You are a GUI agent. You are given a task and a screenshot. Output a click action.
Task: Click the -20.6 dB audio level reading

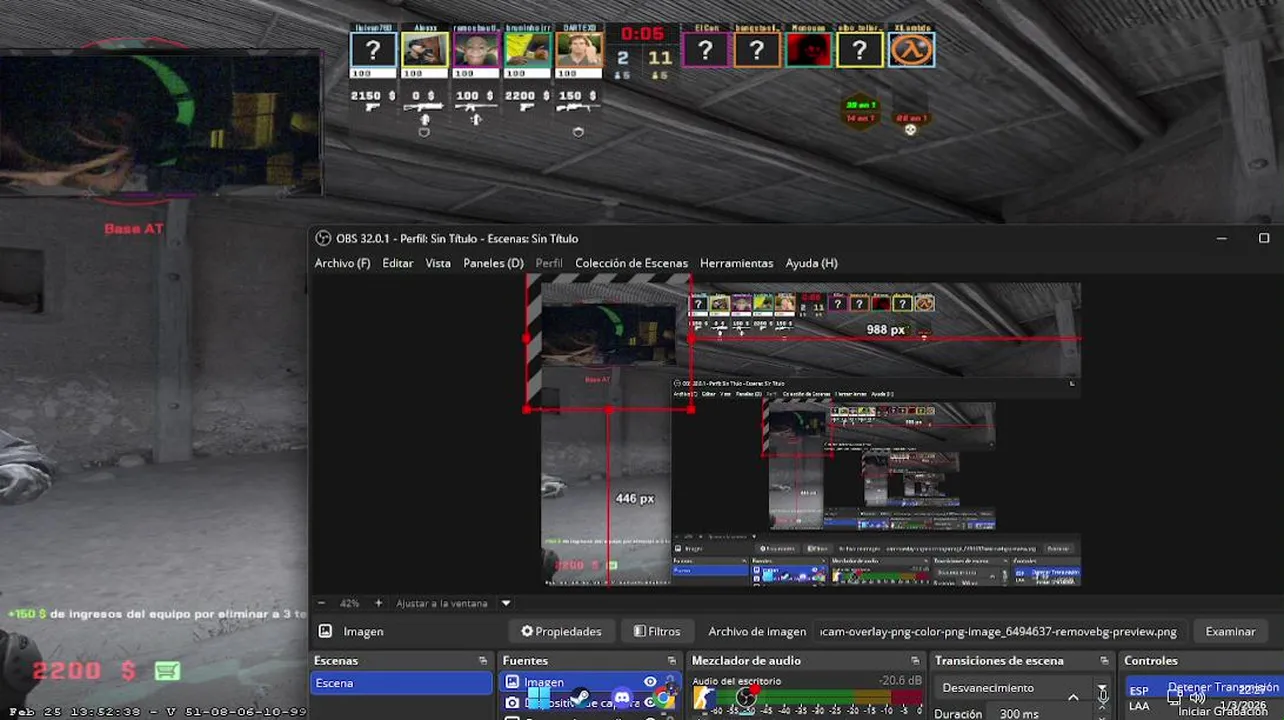tap(900, 681)
